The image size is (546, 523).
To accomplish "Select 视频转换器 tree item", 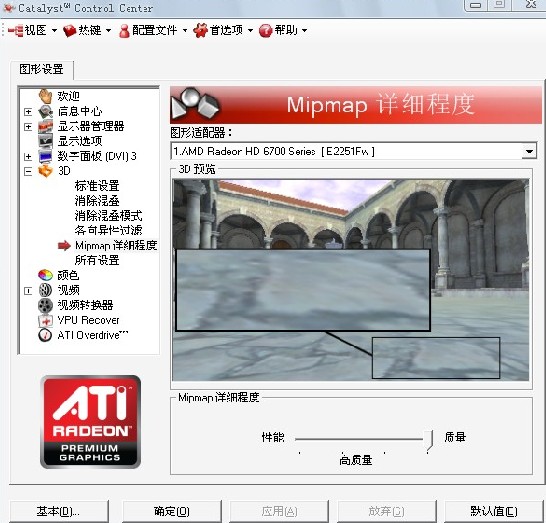I will tap(85, 305).
